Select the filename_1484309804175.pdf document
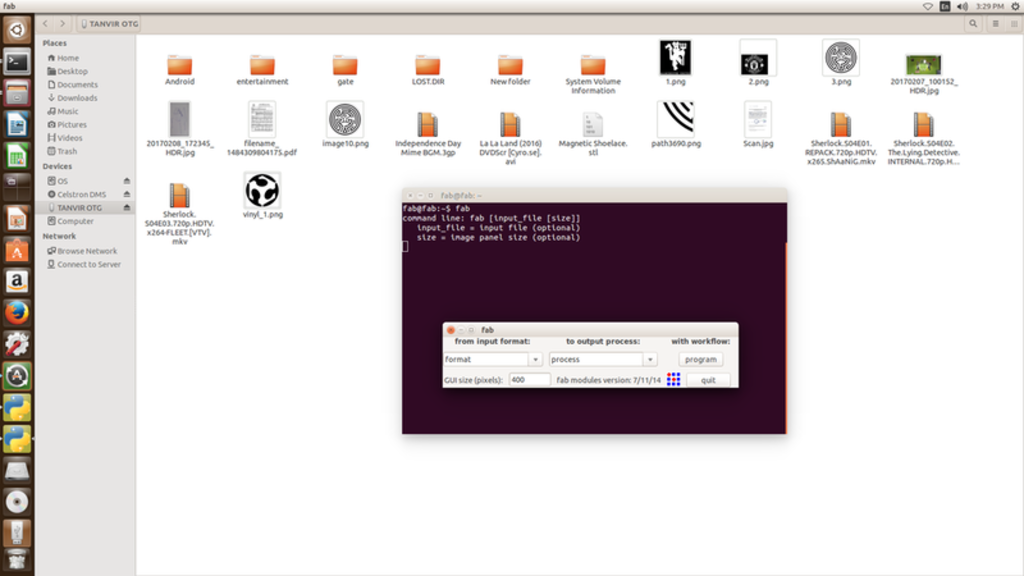Viewport: 1024px width, 576px height. [262, 129]
